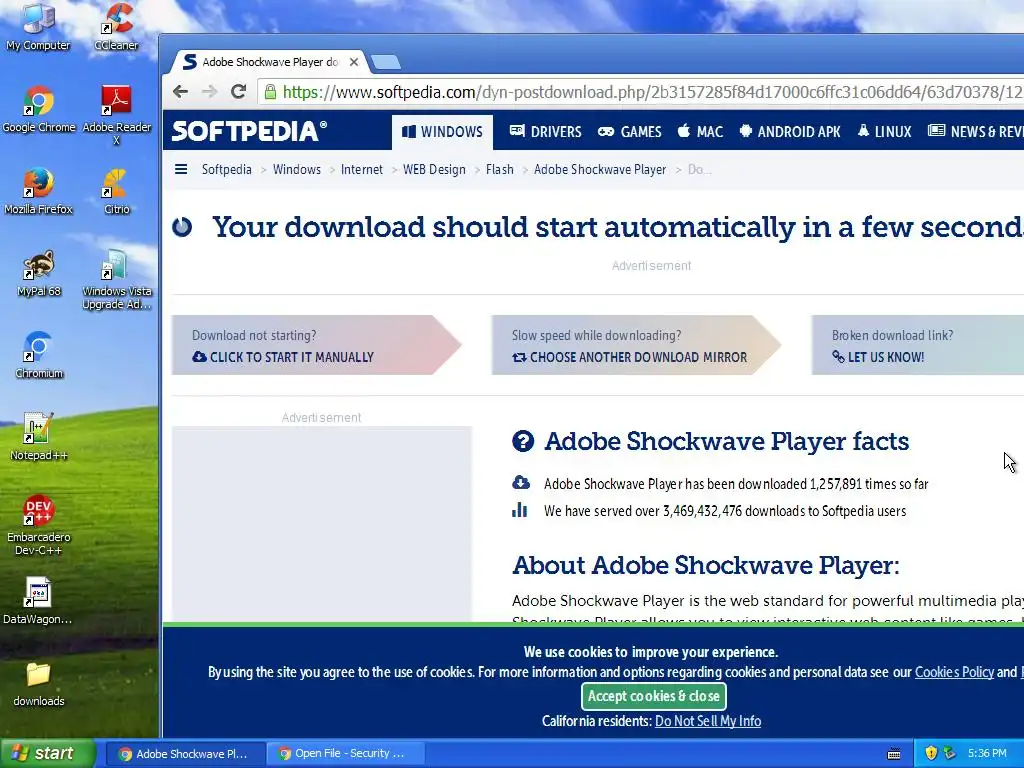
Task: Click the green padlock security icon
Action: 270,92
